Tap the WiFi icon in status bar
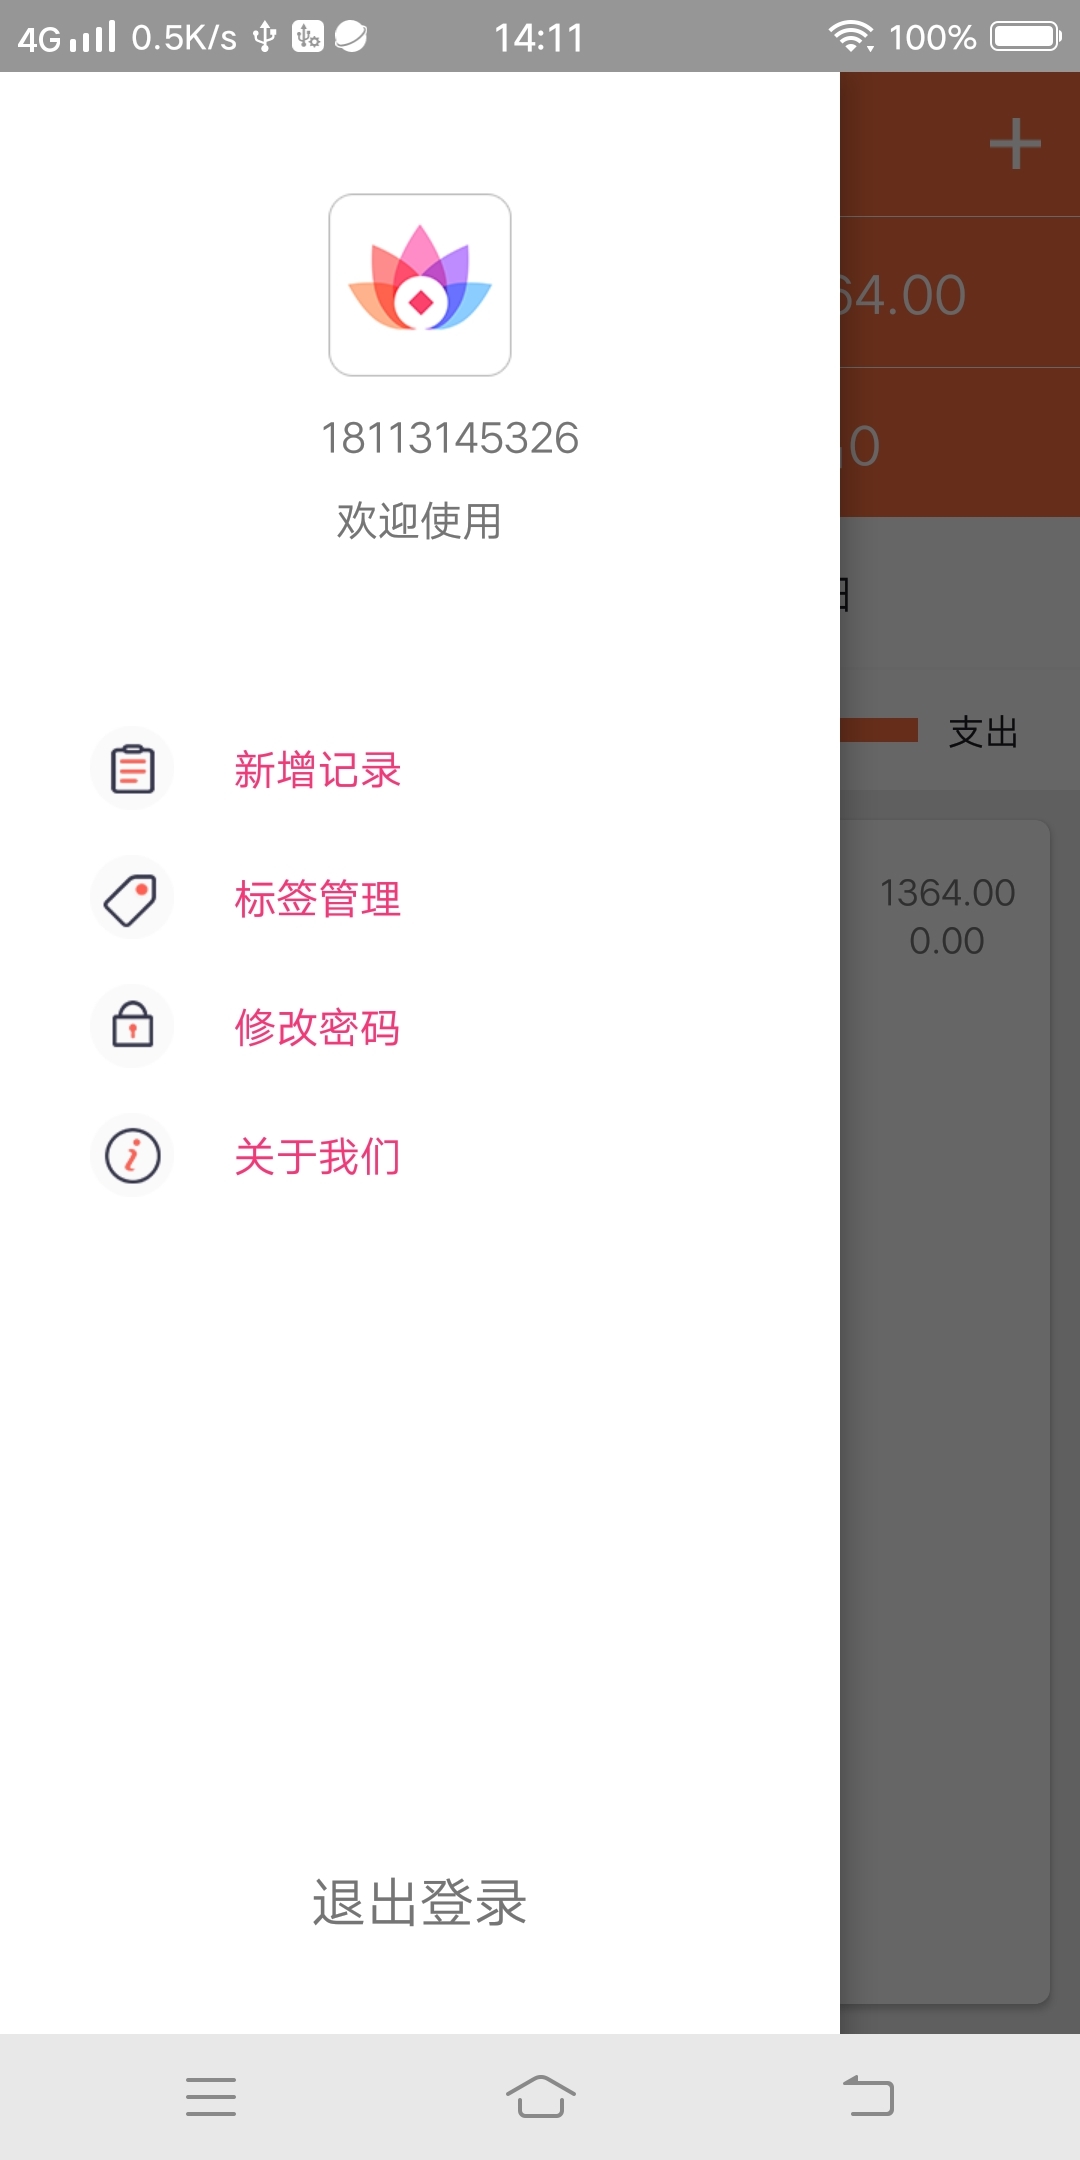1080x2160 pixels. [x=850, y=37]
